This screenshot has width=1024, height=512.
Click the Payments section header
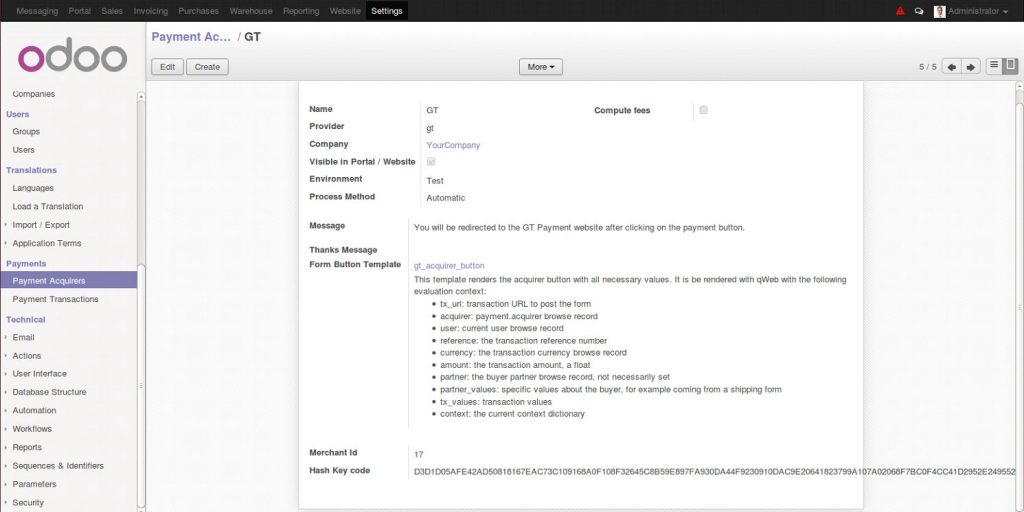tap(26, 263)
